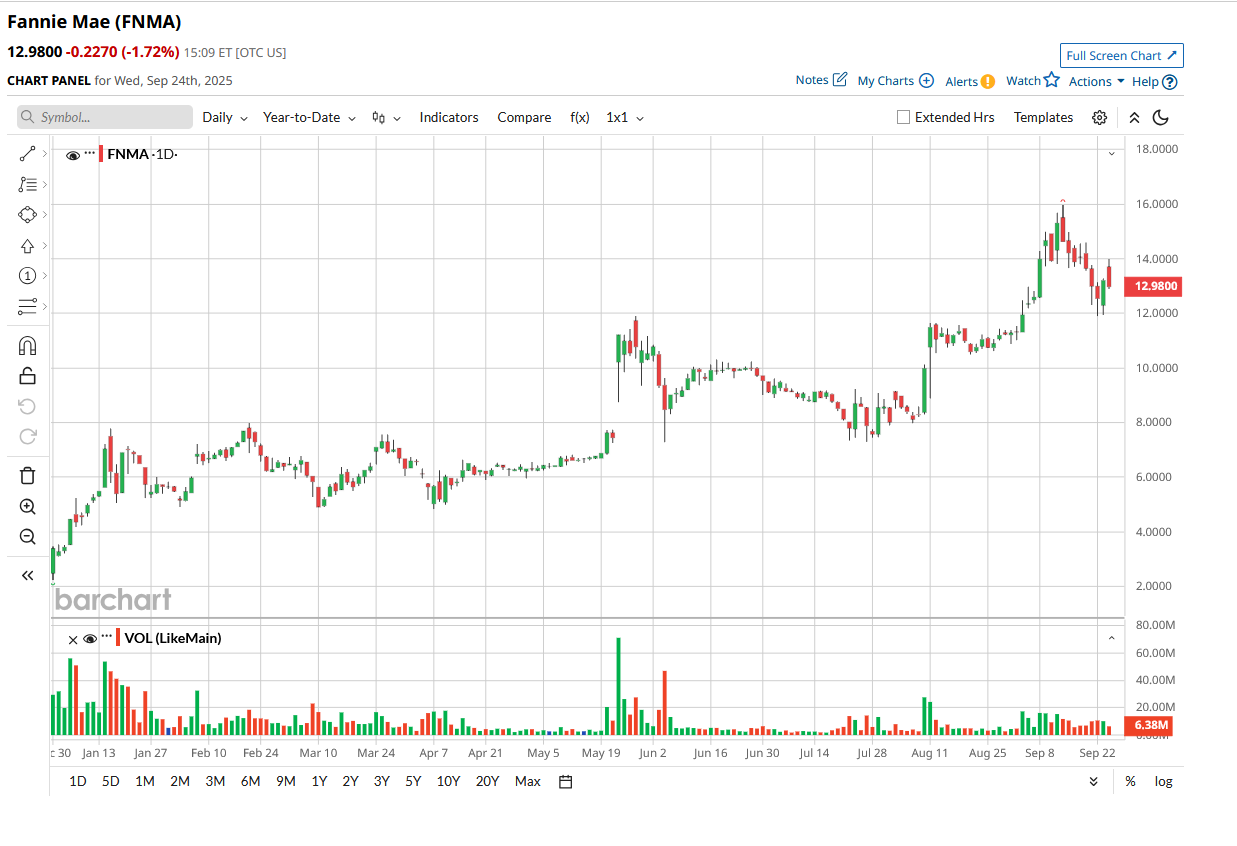
Task: Open the date range calendar icon
Action: [565, 781]
